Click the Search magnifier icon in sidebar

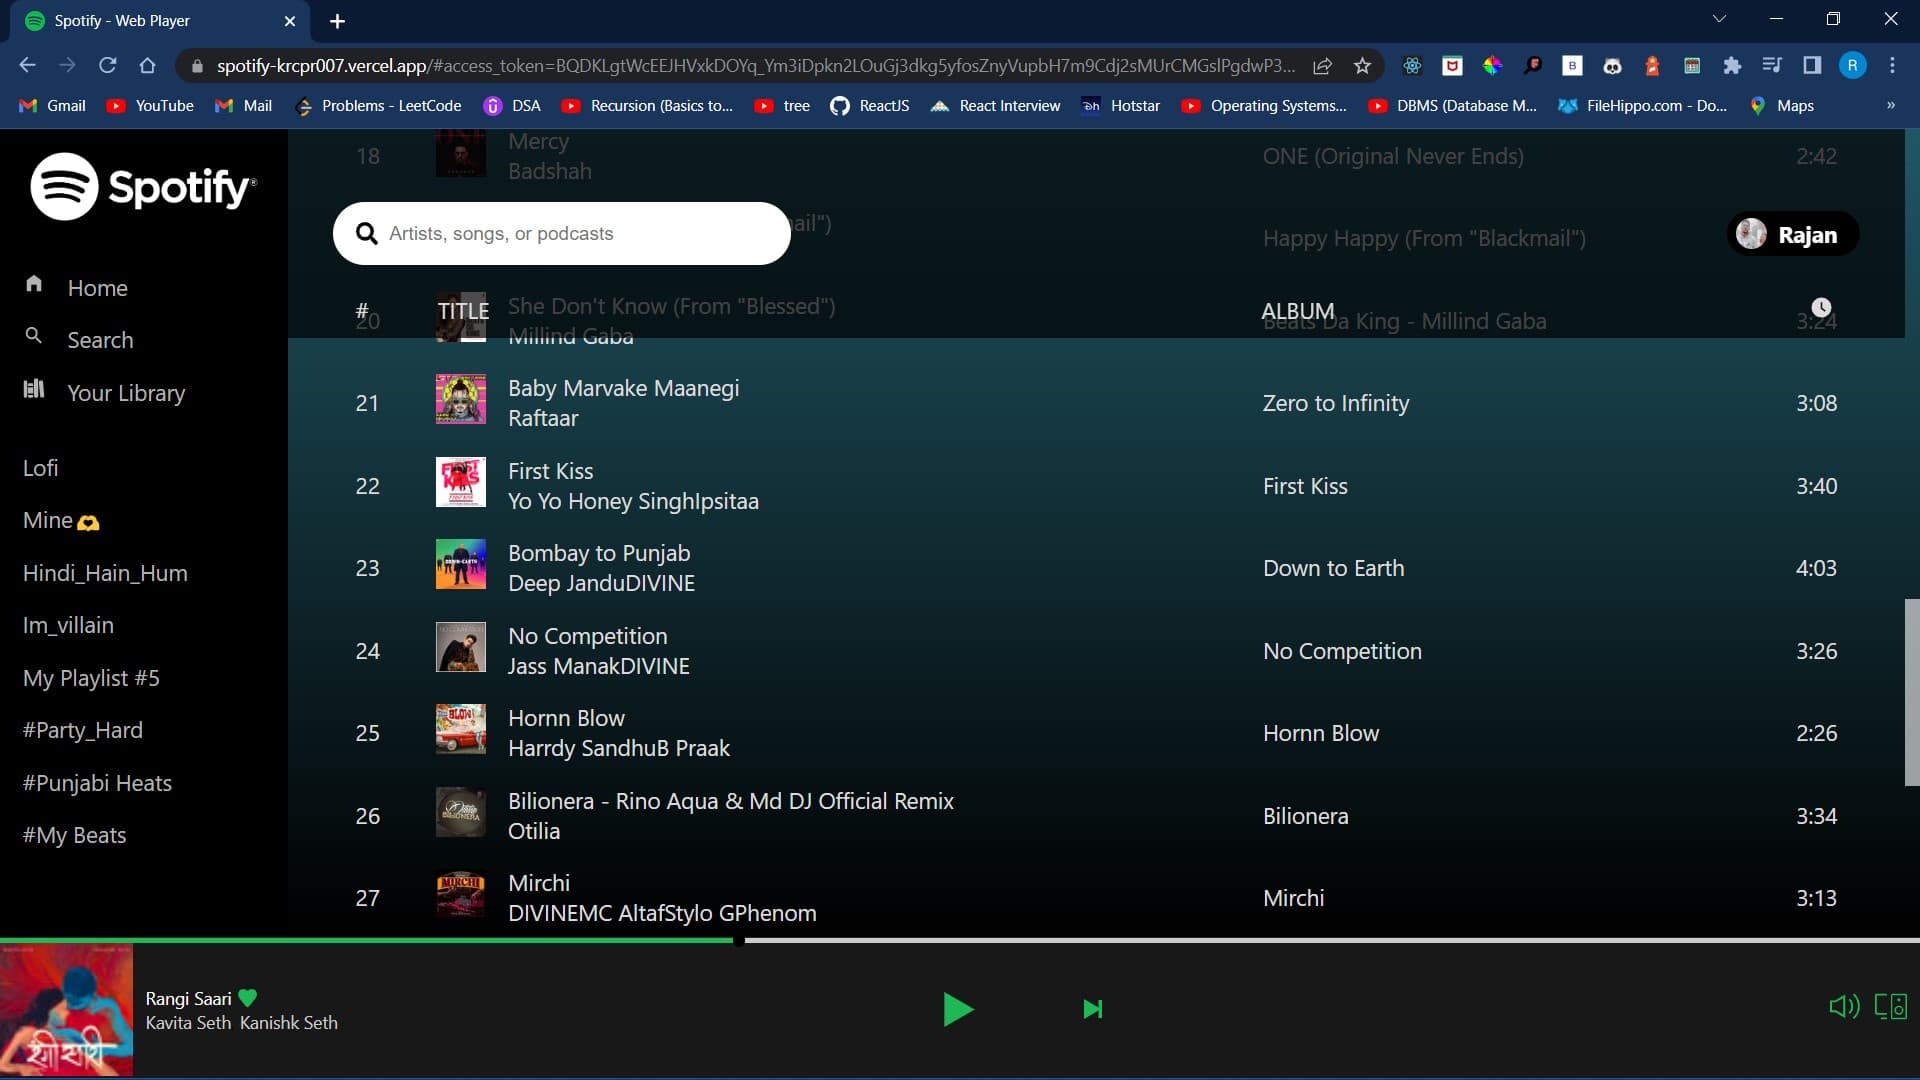(x=33, y=336)
